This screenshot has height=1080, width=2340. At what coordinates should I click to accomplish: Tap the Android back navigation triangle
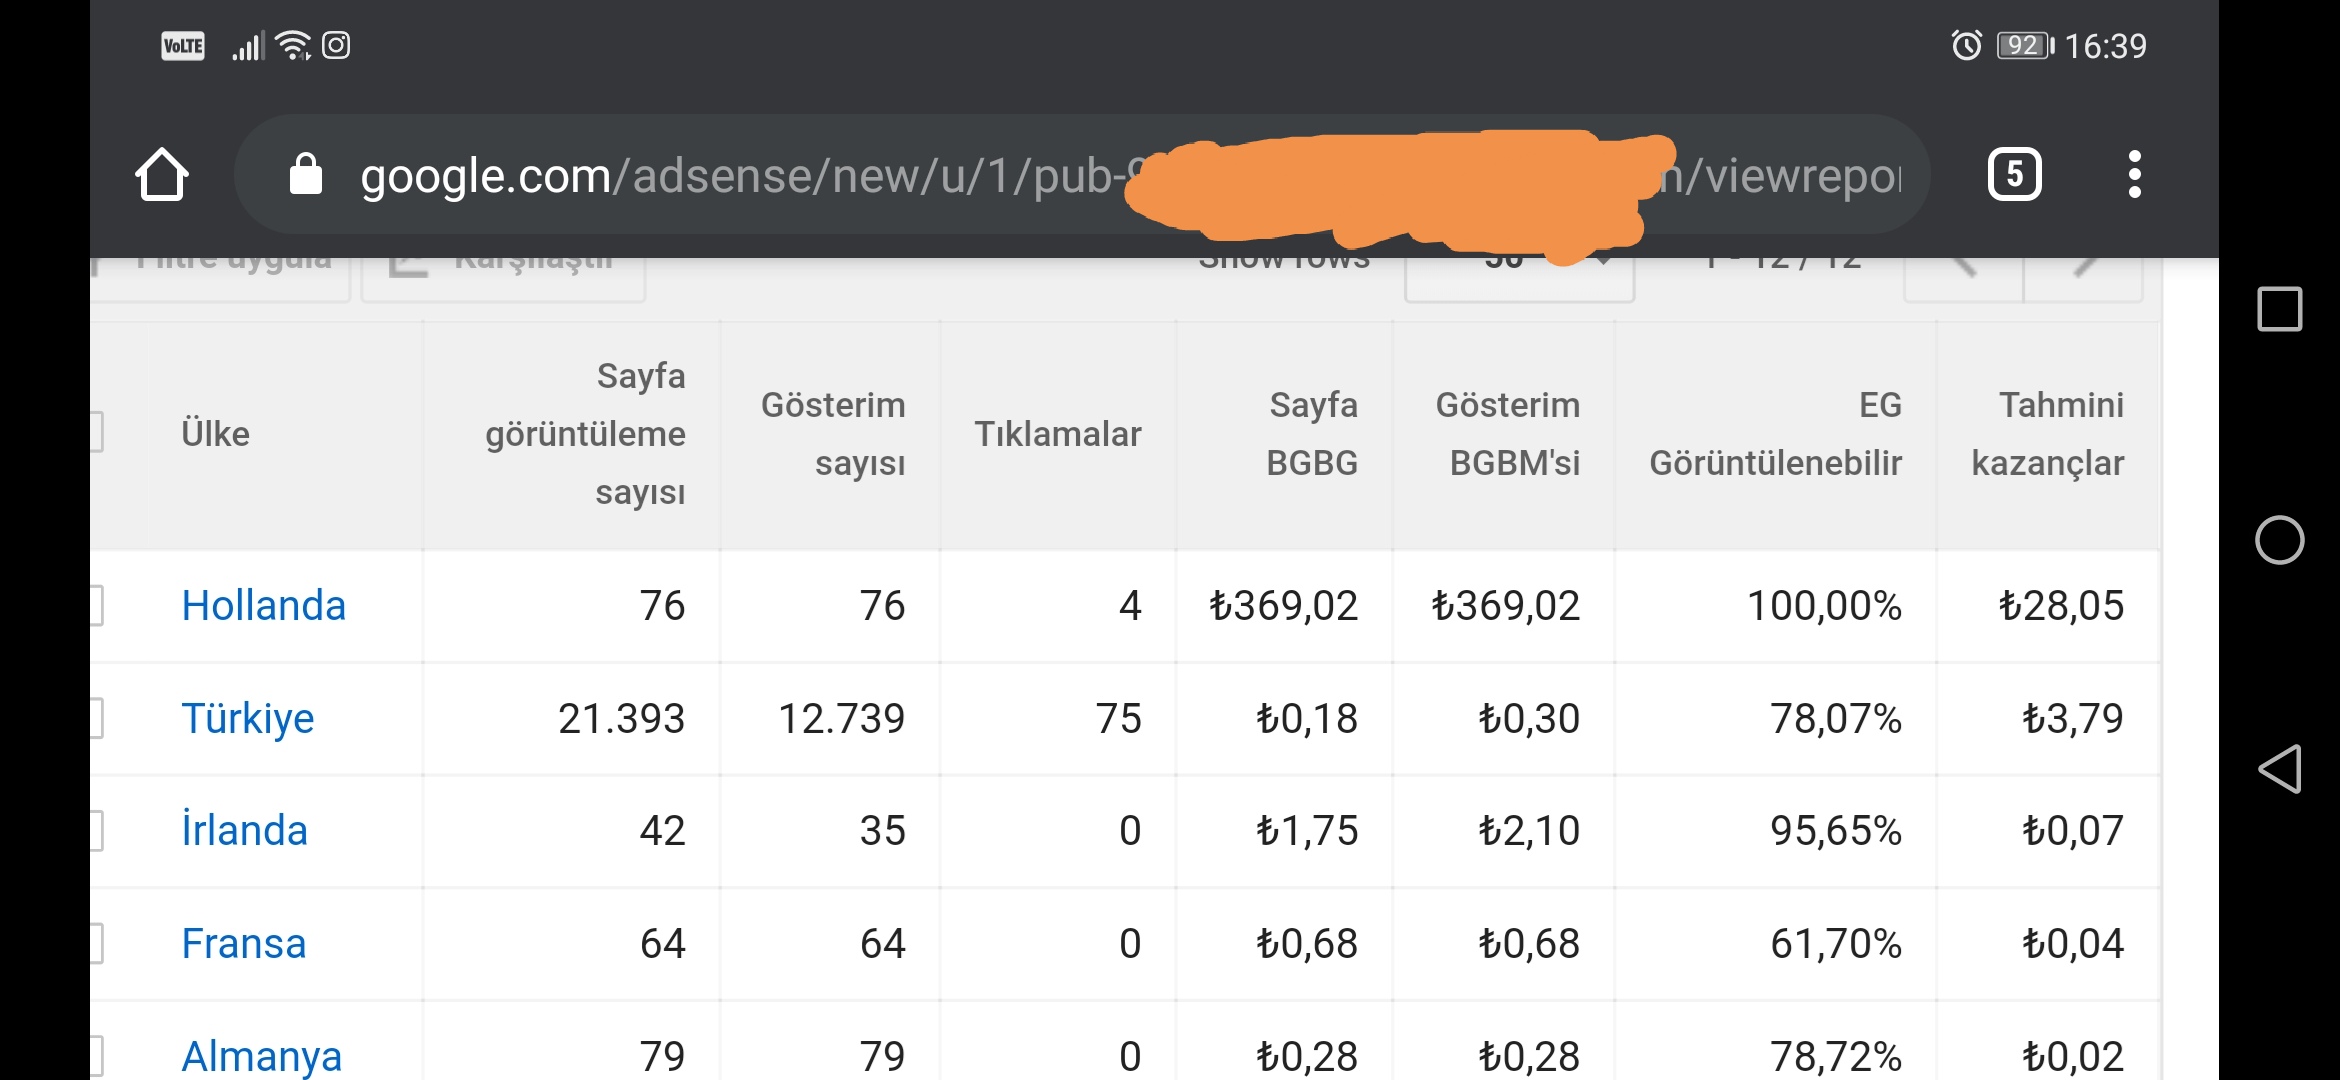point(2279,769)
